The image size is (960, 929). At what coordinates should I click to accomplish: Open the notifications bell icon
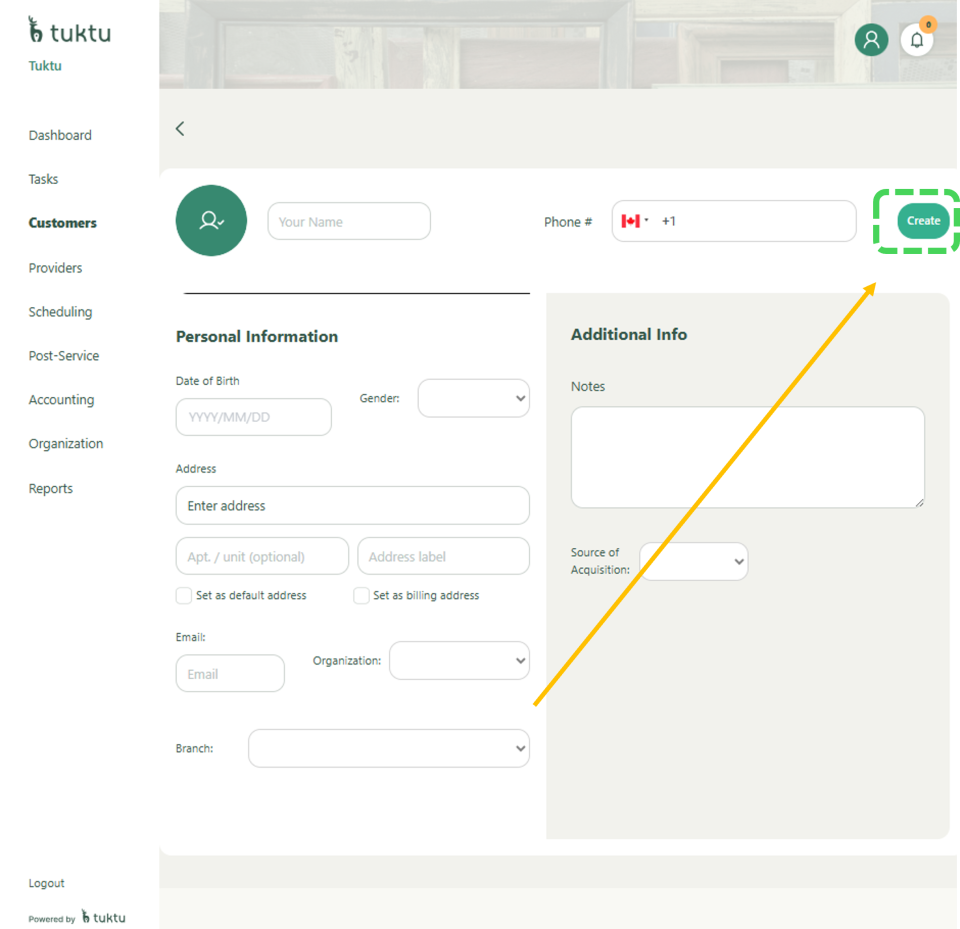916,40
